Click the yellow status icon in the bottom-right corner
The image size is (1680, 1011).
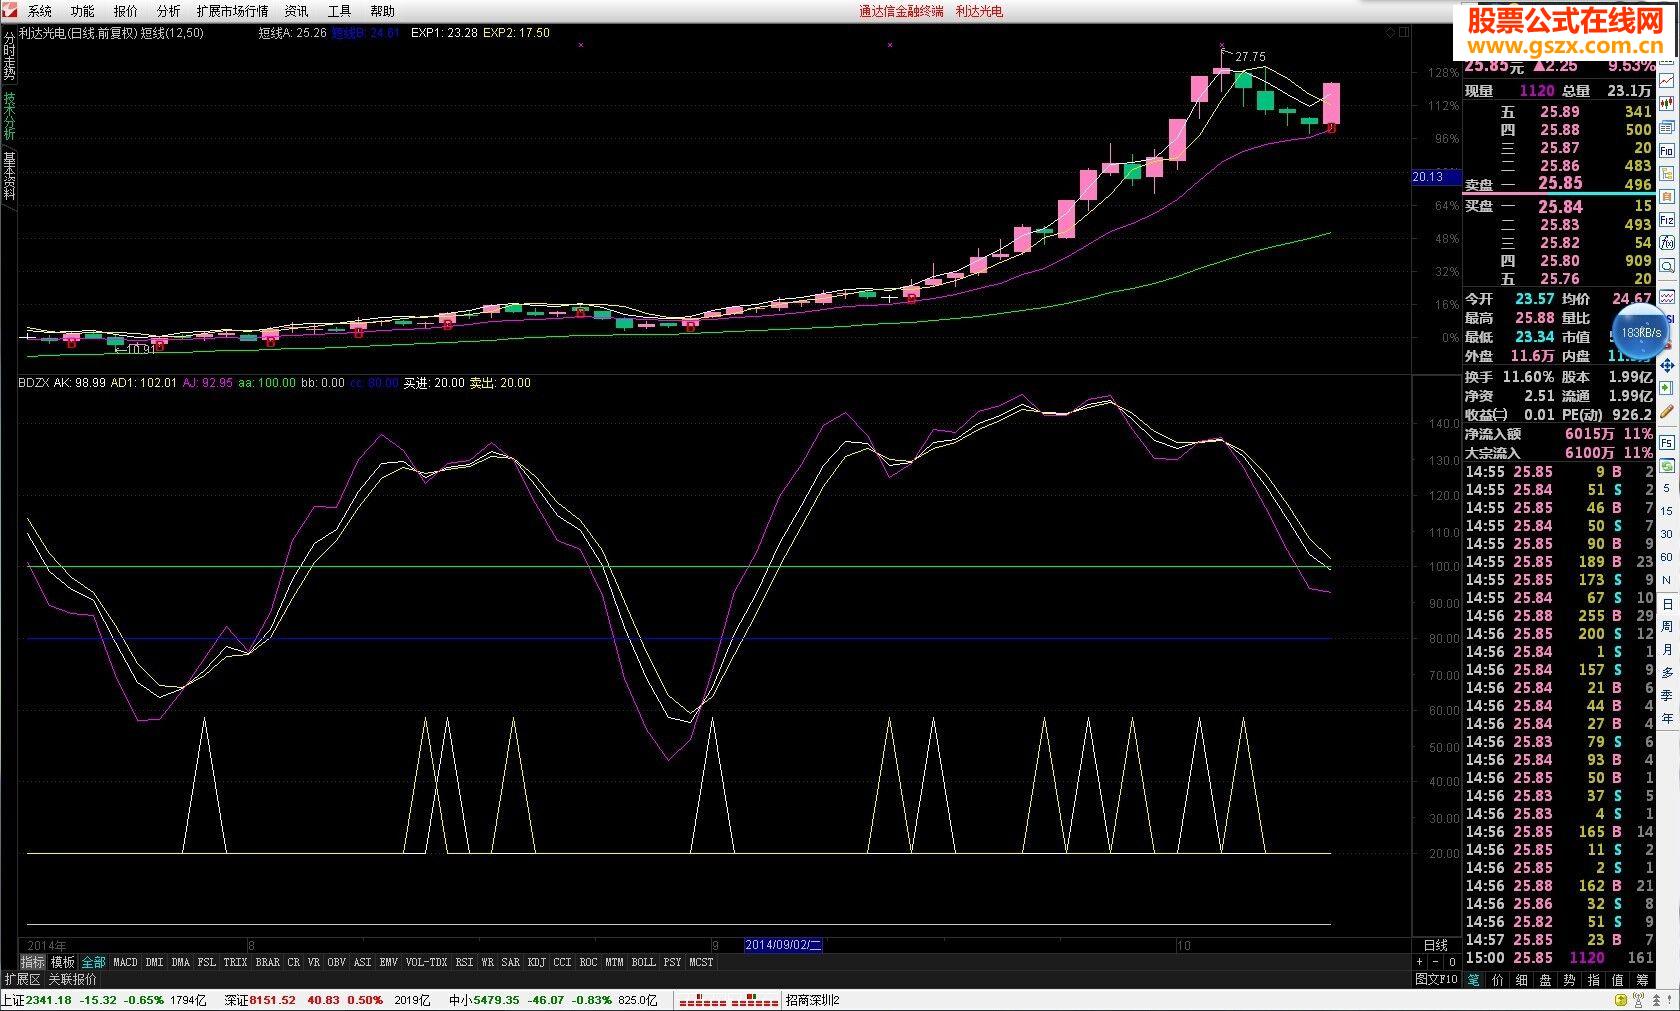pos(1619,1000)
